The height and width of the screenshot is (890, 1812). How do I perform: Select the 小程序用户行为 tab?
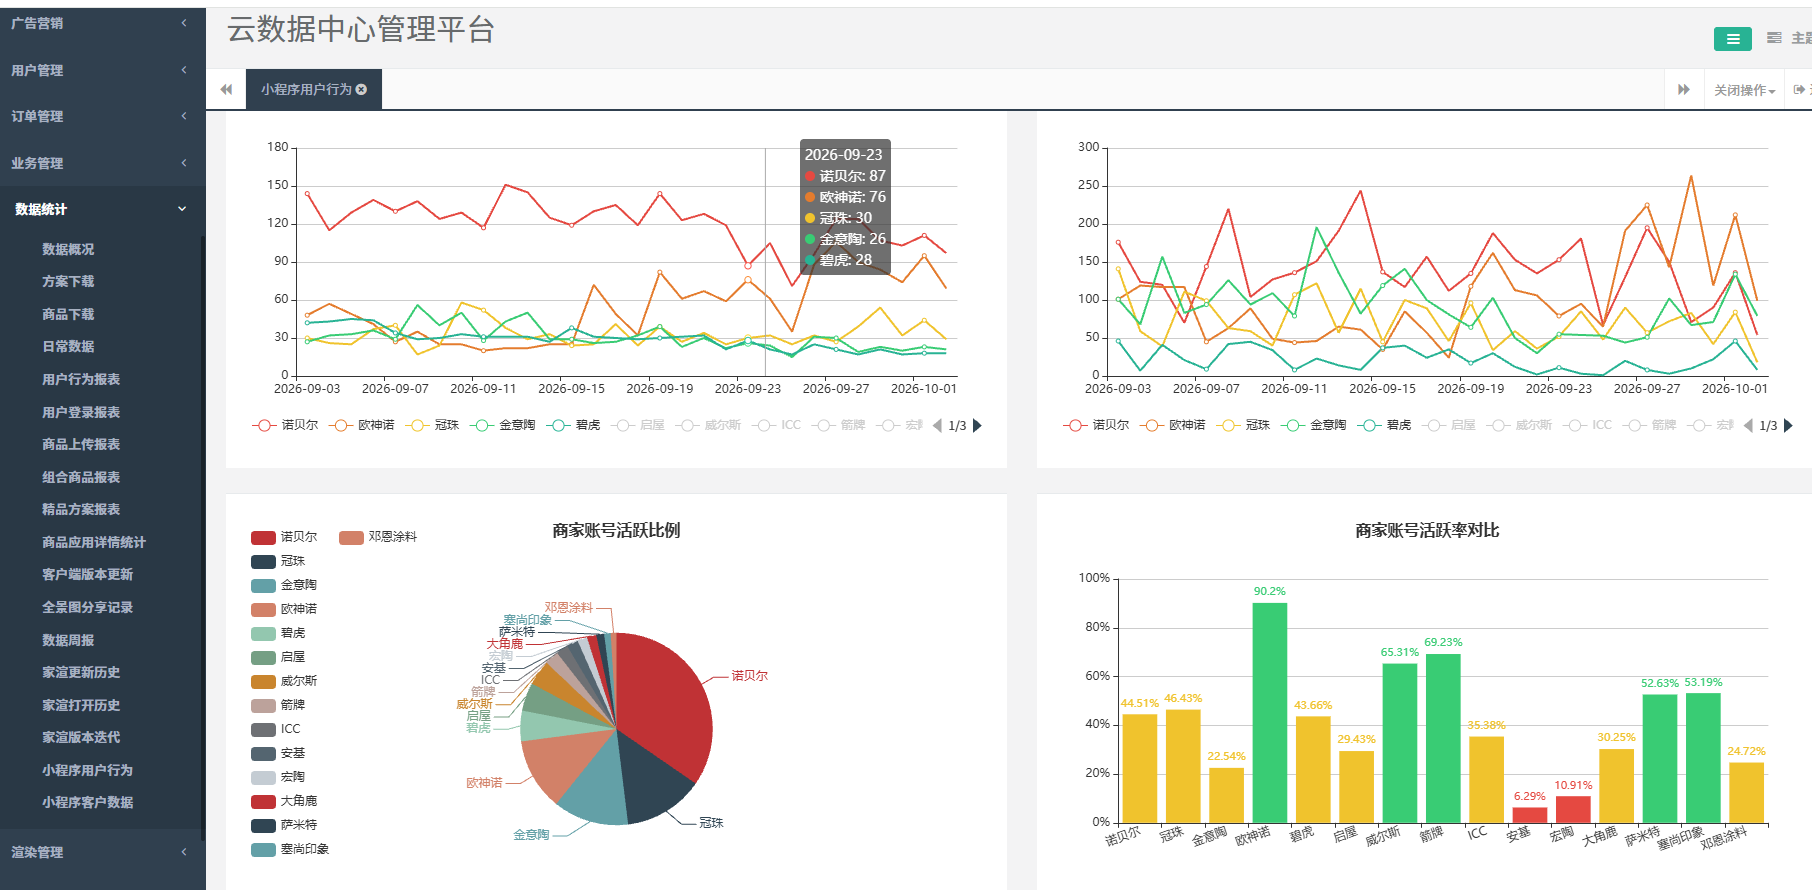pyautogui.click(x=314, y=89)
